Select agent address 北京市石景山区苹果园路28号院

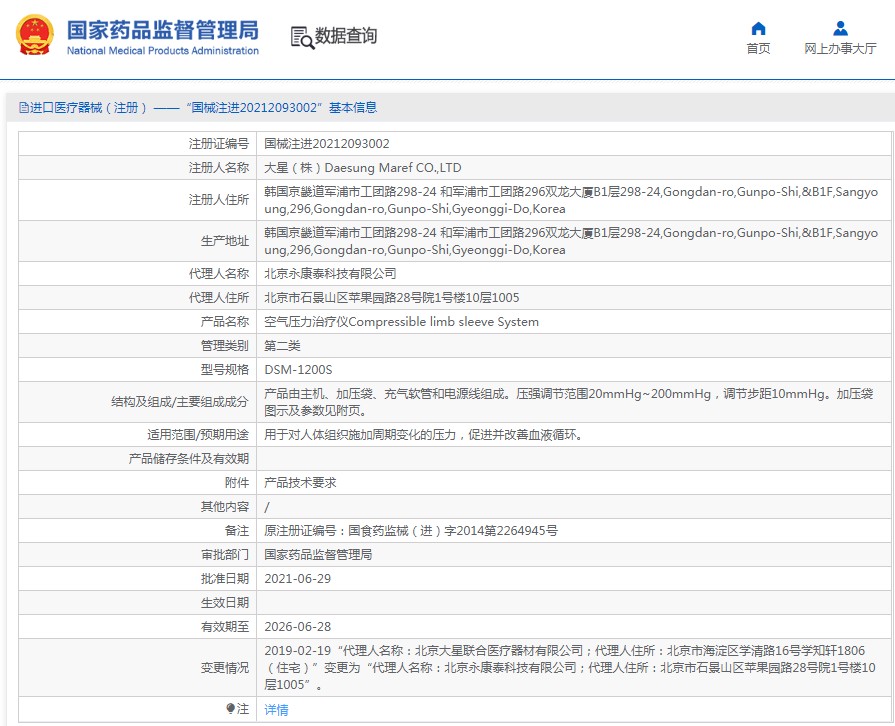[x=392, y=298]
